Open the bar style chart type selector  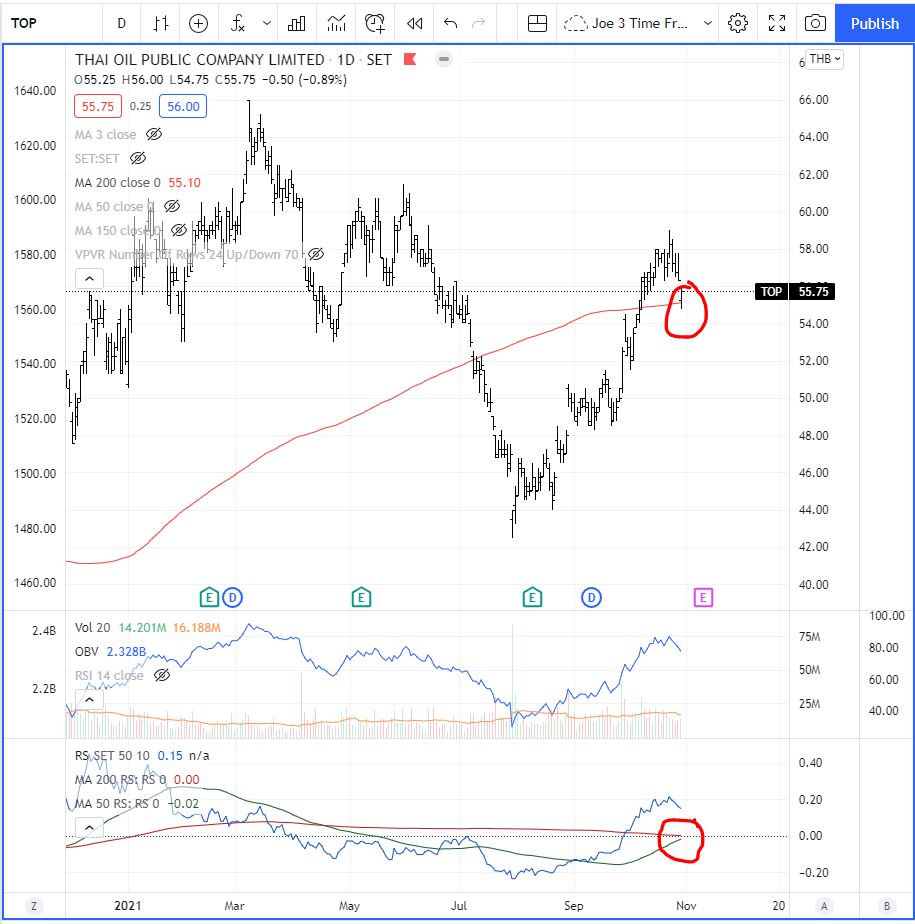(x=160, y=23)
